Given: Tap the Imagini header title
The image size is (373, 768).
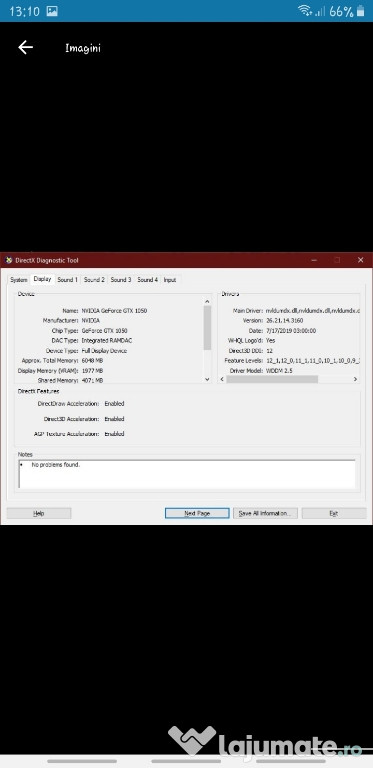Looking at the screenshot, I should pyautogui.click(x=83, y=48).
